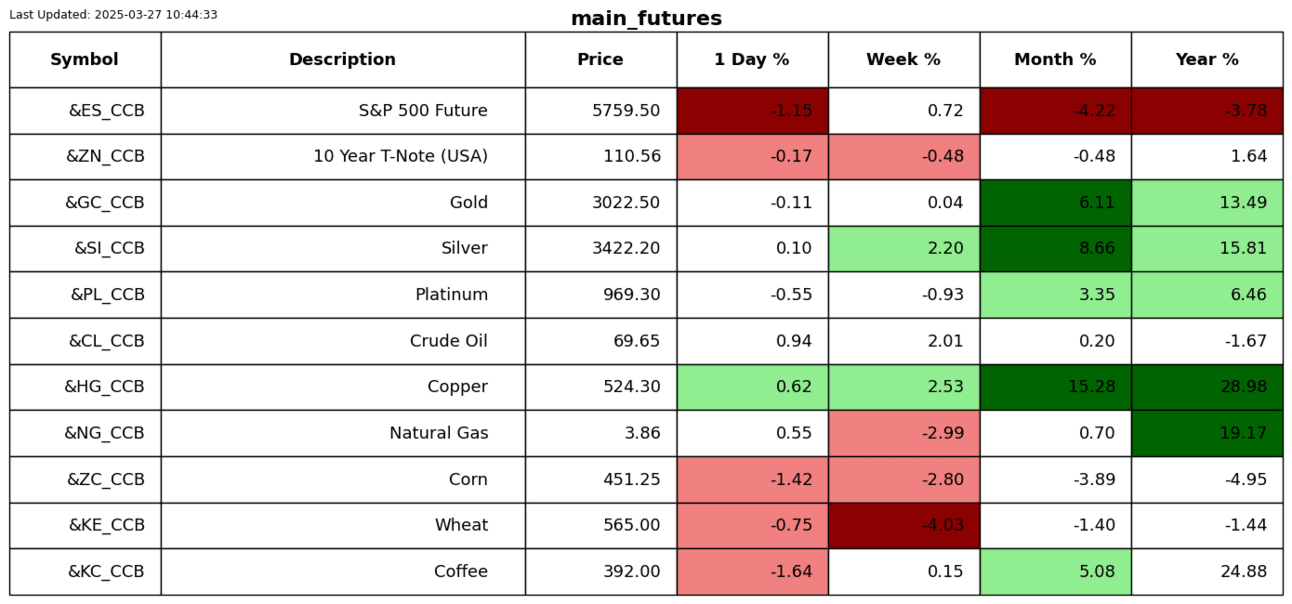Click the 1 Day % column header

[752, 60]
